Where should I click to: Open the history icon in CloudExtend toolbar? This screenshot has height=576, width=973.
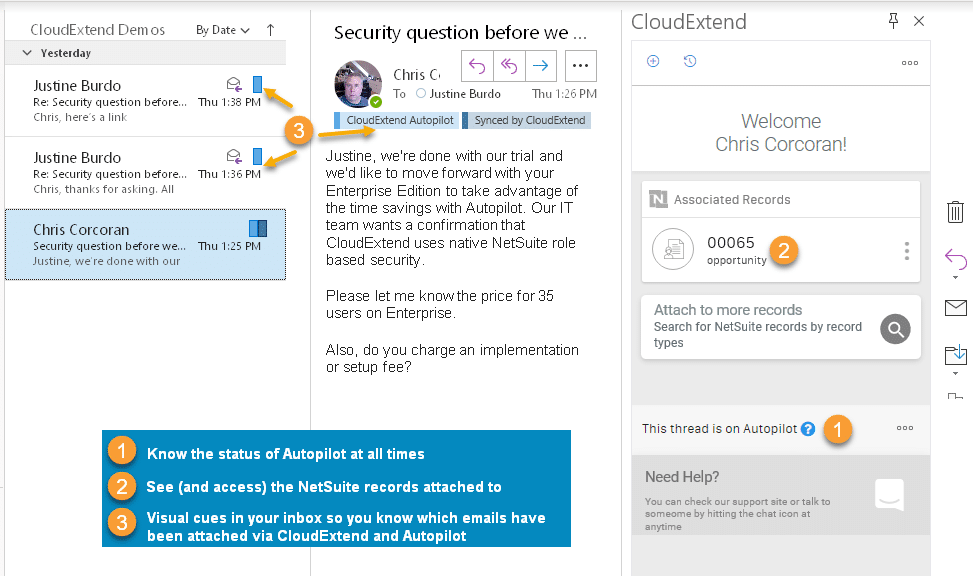(690, 62)
